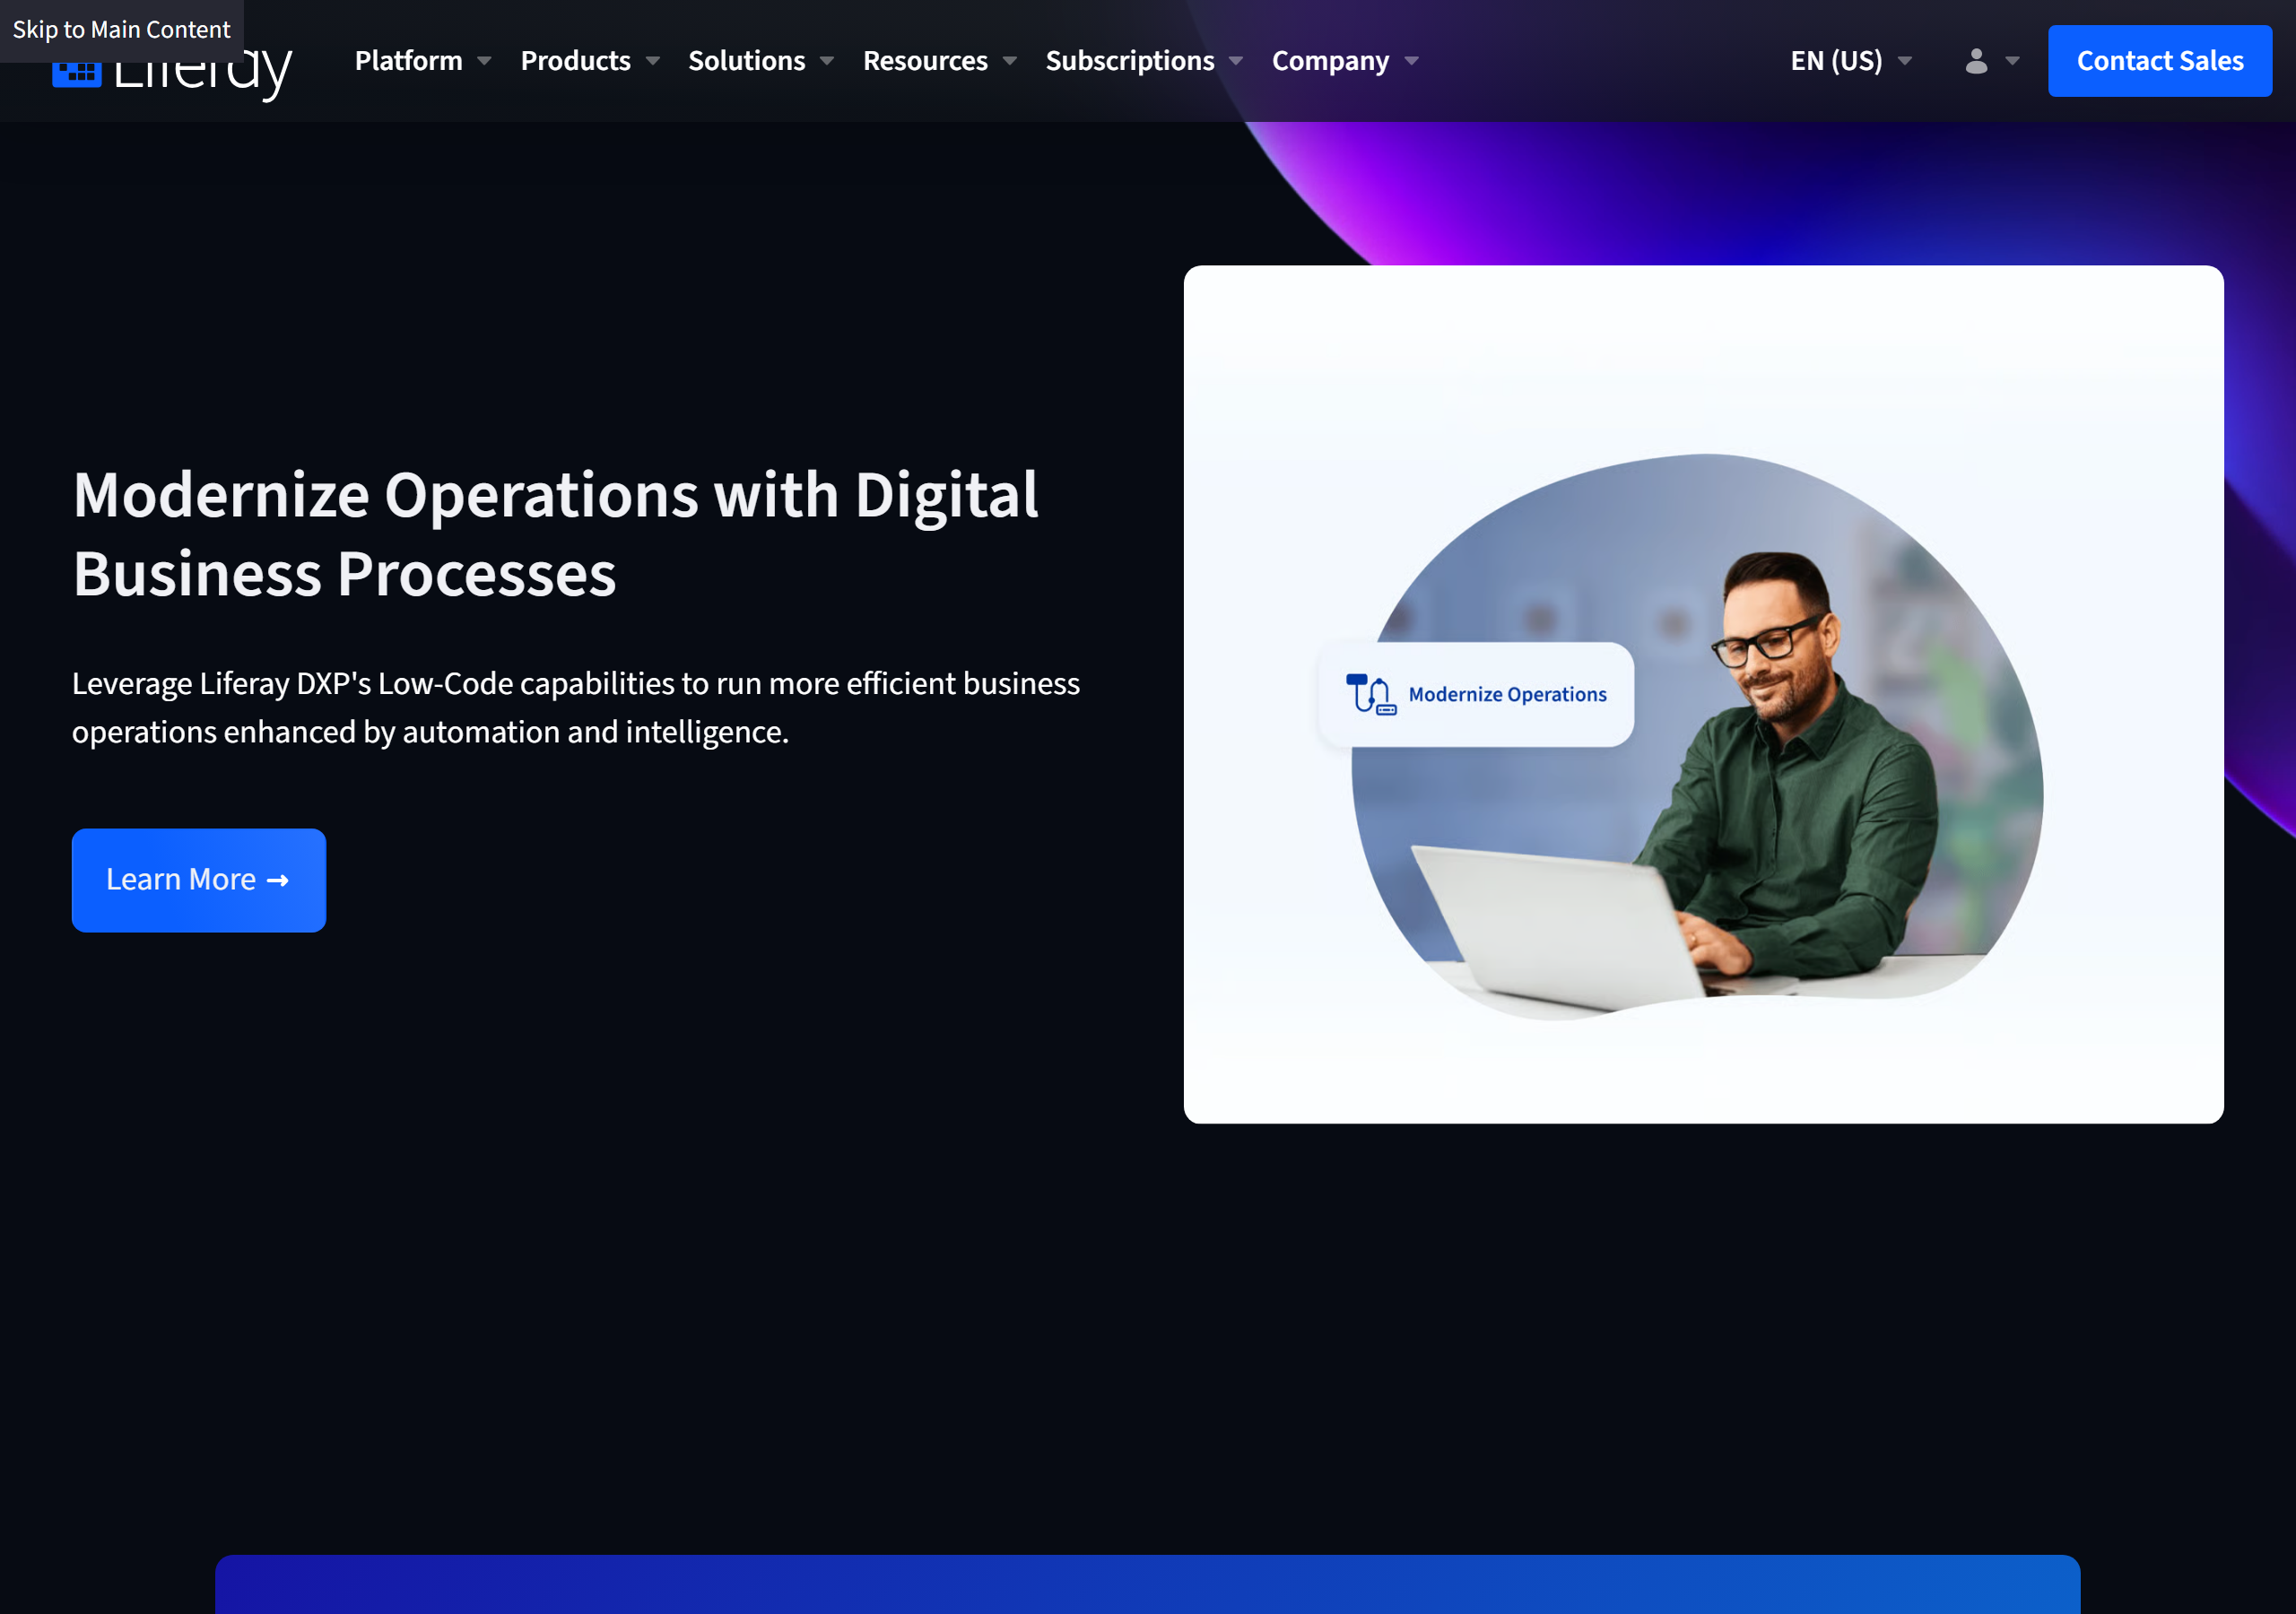This screenshot has width=2296, height=1614.
Task: Expand the Platform dropdown arrow
Action: 484,61
